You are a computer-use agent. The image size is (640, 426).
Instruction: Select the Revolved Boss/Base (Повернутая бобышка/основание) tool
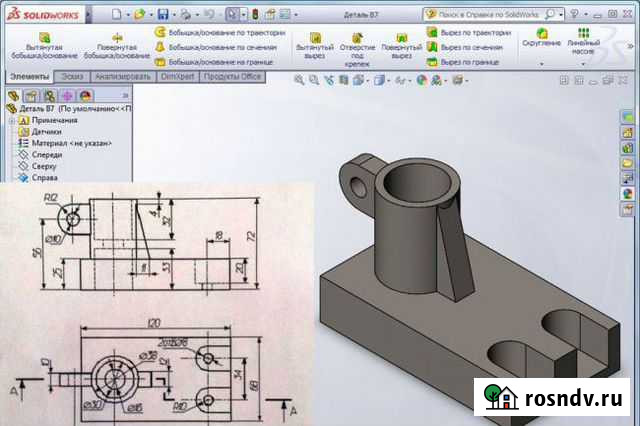117,46
